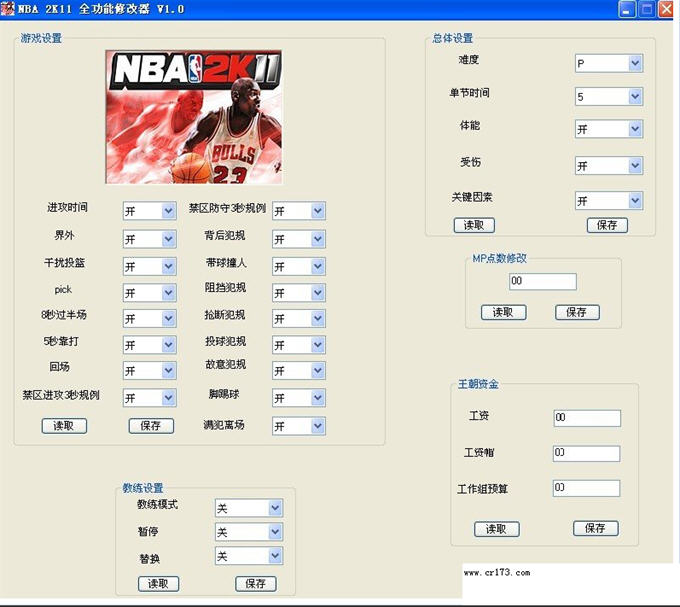Expand the 禁区进攻3秒规例 dropdown

(150, 398)
